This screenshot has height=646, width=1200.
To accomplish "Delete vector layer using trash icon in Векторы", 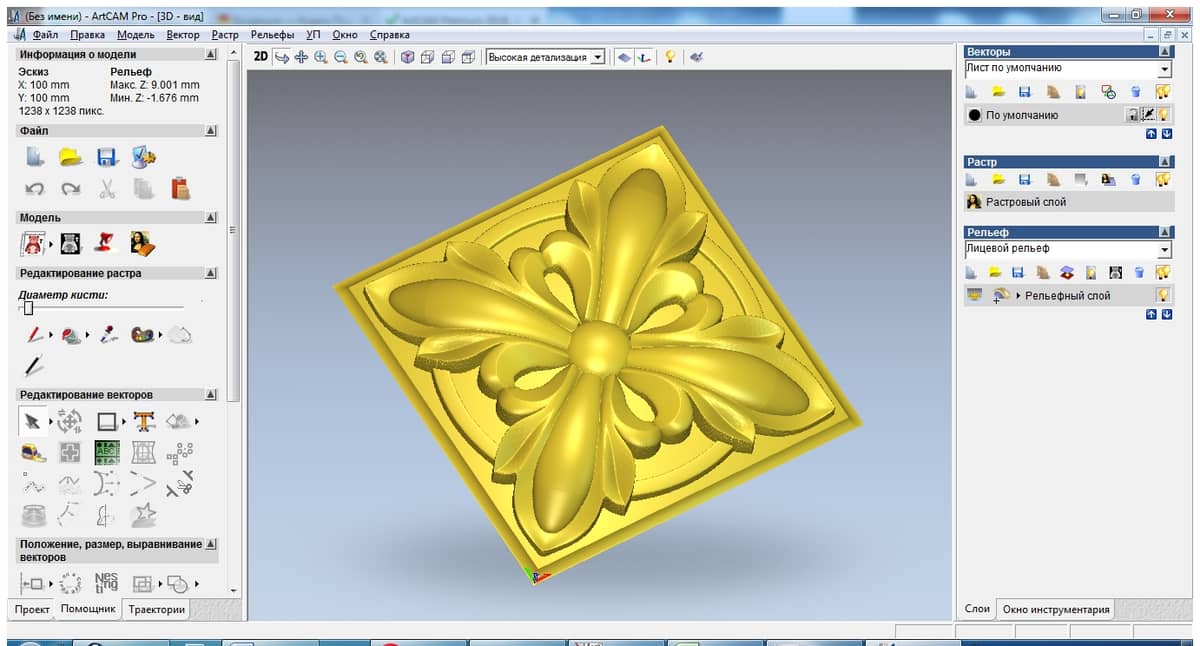I will pyautogui.click(x=1135, y=92).
